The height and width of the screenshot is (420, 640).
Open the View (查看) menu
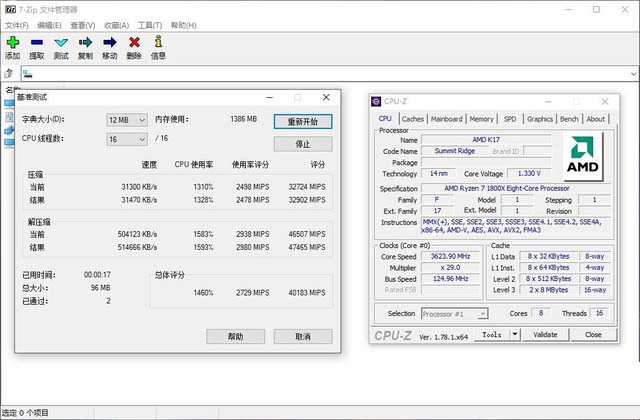pos(83,25)
